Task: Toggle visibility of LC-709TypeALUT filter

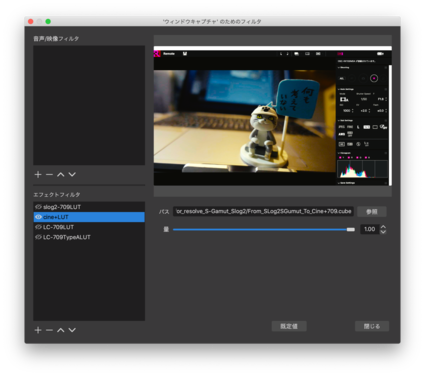Action: coord(38,237)
